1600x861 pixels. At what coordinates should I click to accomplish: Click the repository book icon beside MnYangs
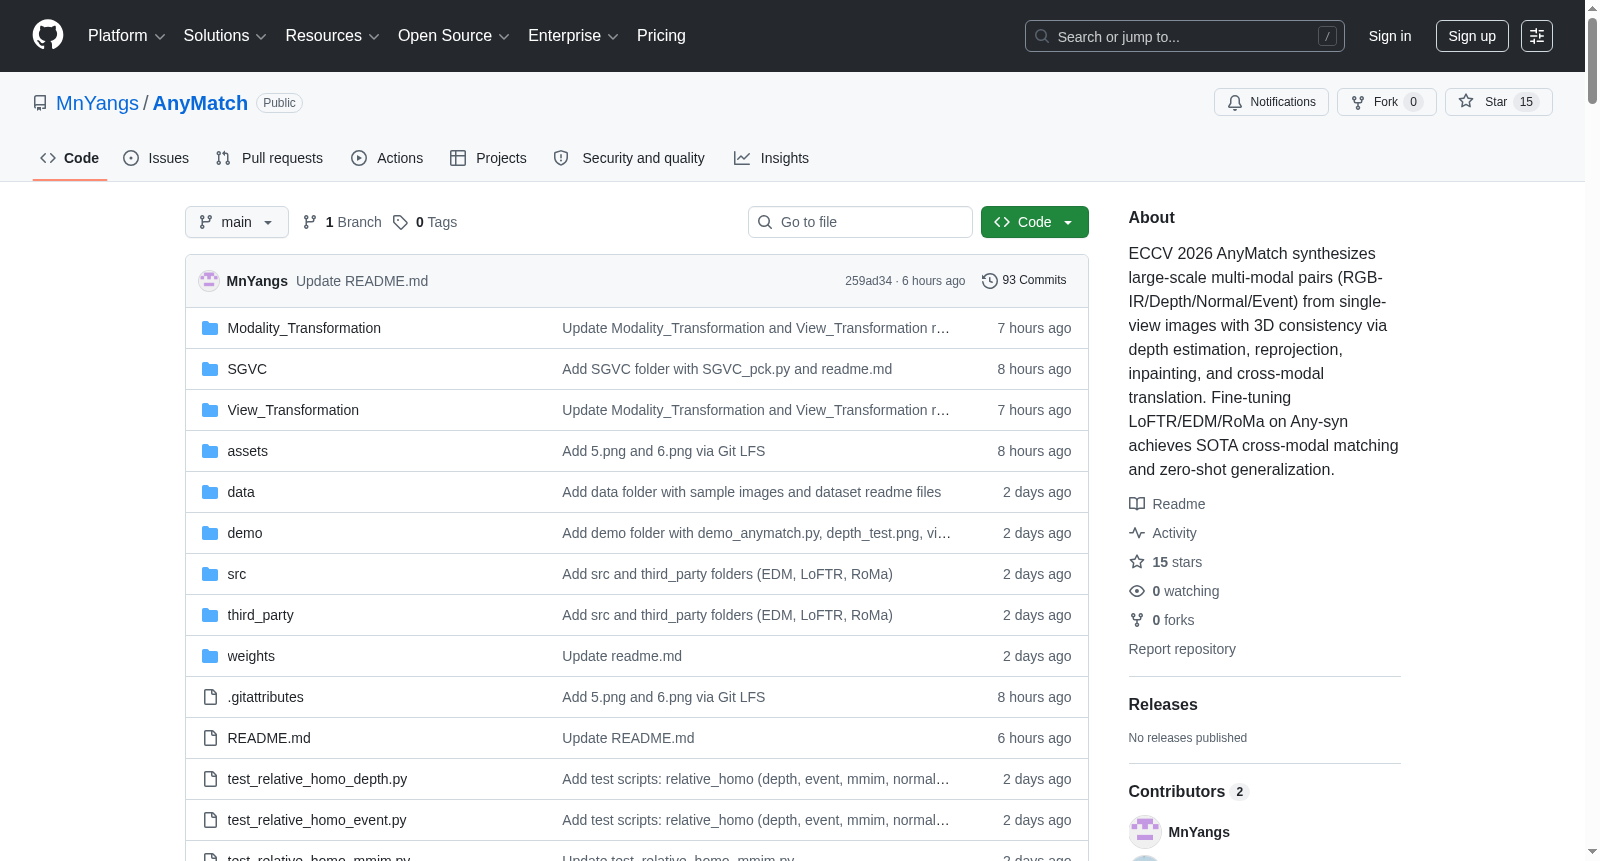pos(40,103)
